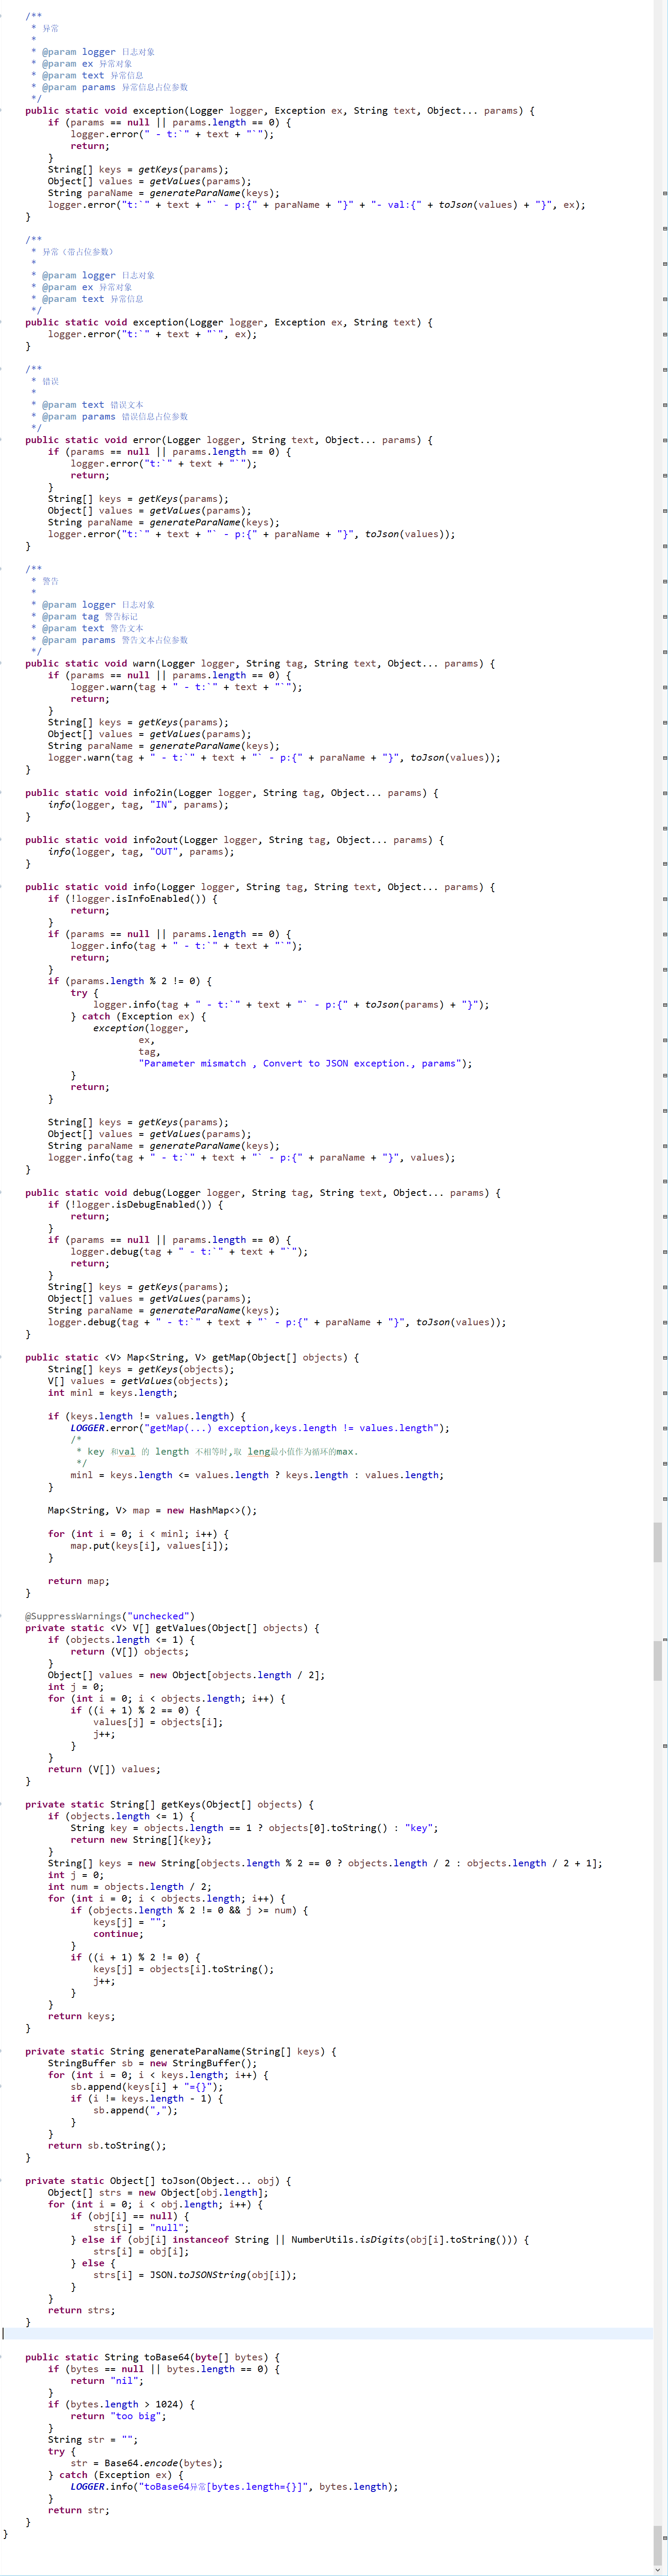Viewport: 668px width, 2576px height.
Task: Click the toJson(Object... obj) method declaration
Action: [158, 2181]
